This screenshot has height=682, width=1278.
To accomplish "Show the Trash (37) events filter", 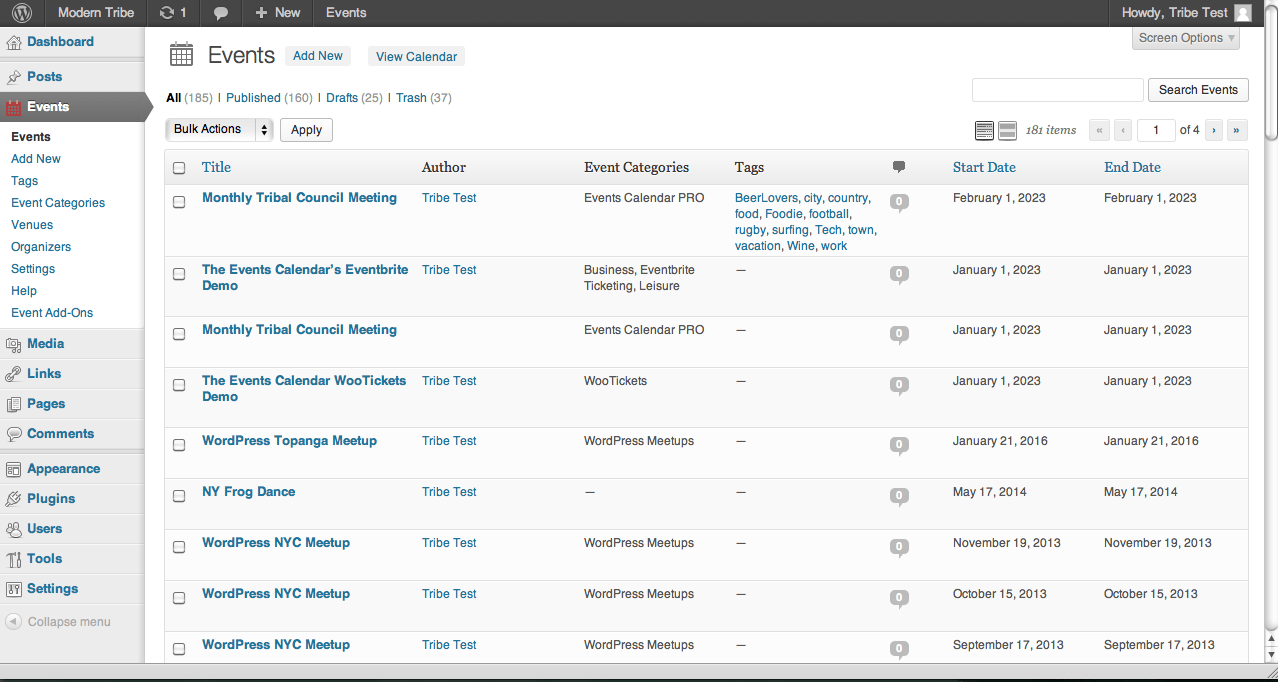I will [424, 98].
